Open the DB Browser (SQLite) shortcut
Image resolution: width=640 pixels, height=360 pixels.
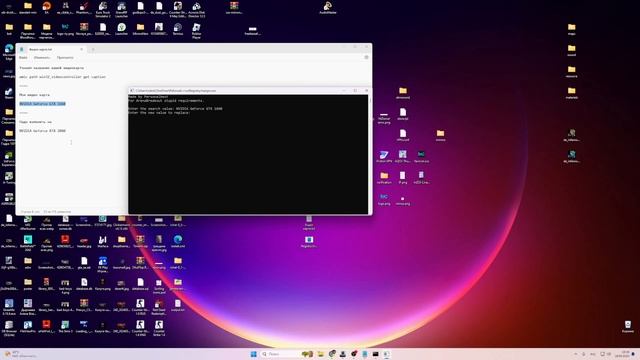point(9,328)
